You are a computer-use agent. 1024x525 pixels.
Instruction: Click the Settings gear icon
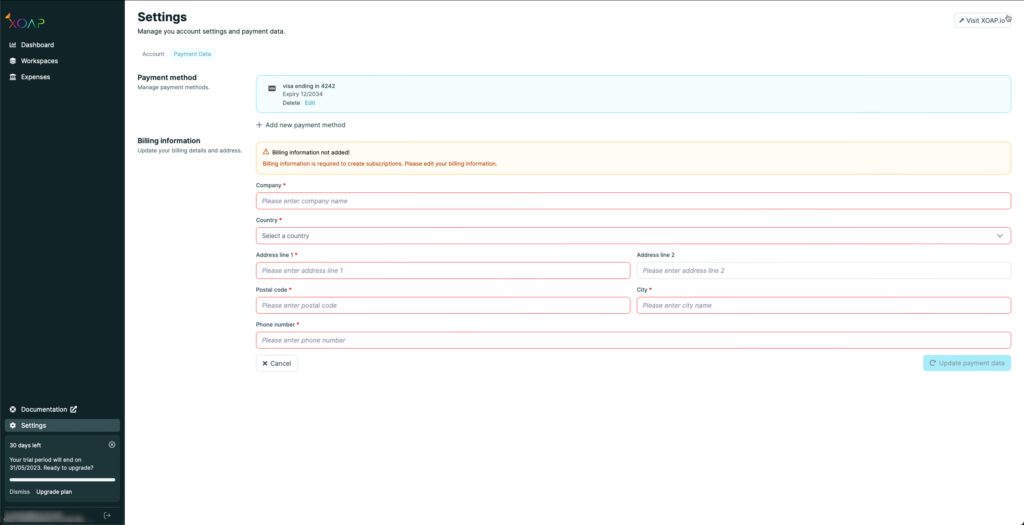point(13,425)
